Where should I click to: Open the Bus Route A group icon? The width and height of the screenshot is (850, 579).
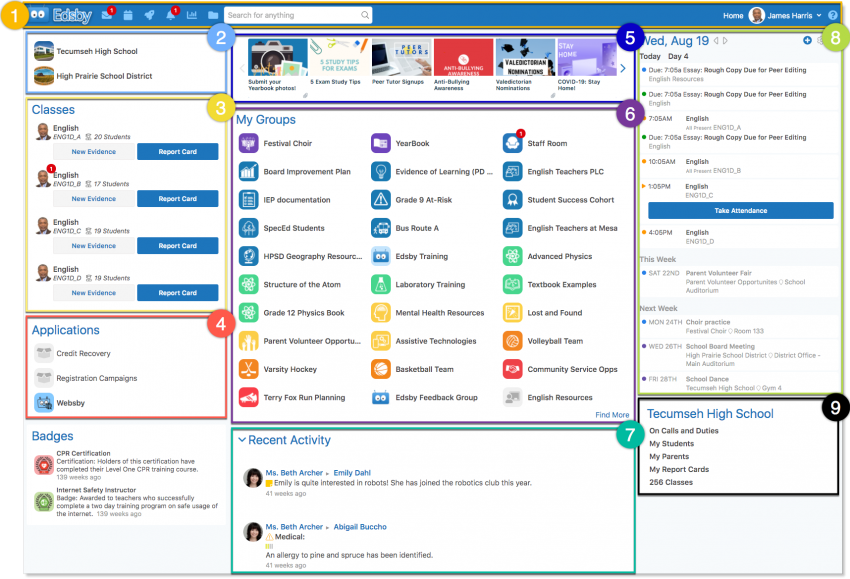tap(380, 228)
